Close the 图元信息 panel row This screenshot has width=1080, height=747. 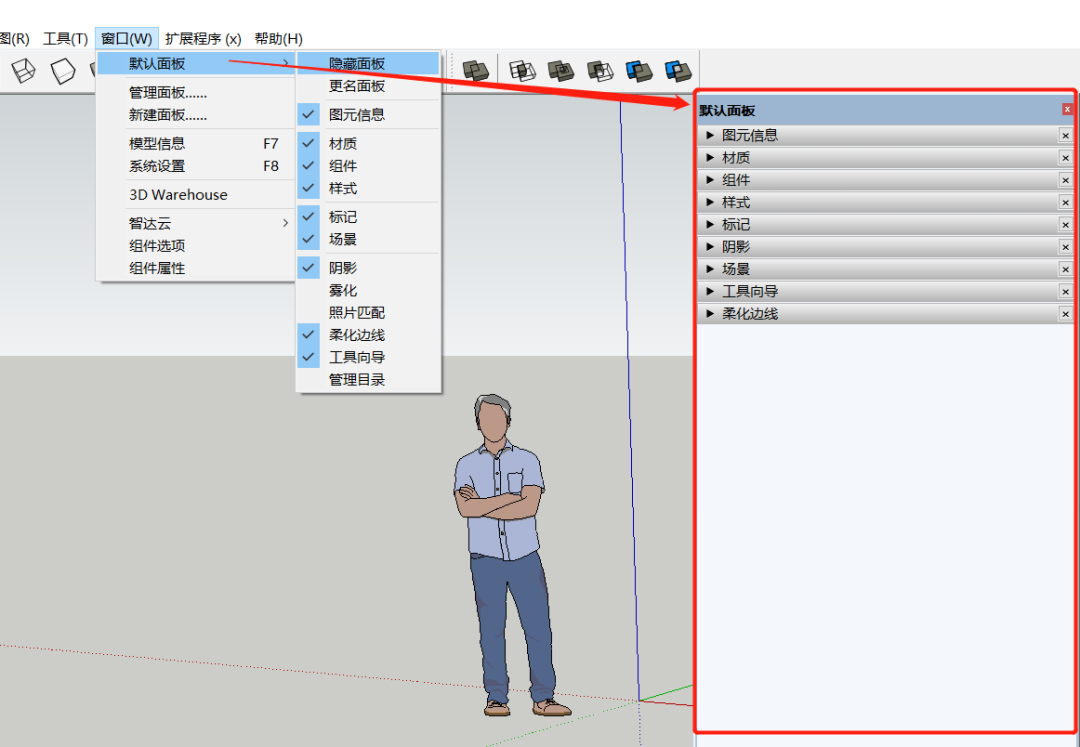coord(1066,136)
